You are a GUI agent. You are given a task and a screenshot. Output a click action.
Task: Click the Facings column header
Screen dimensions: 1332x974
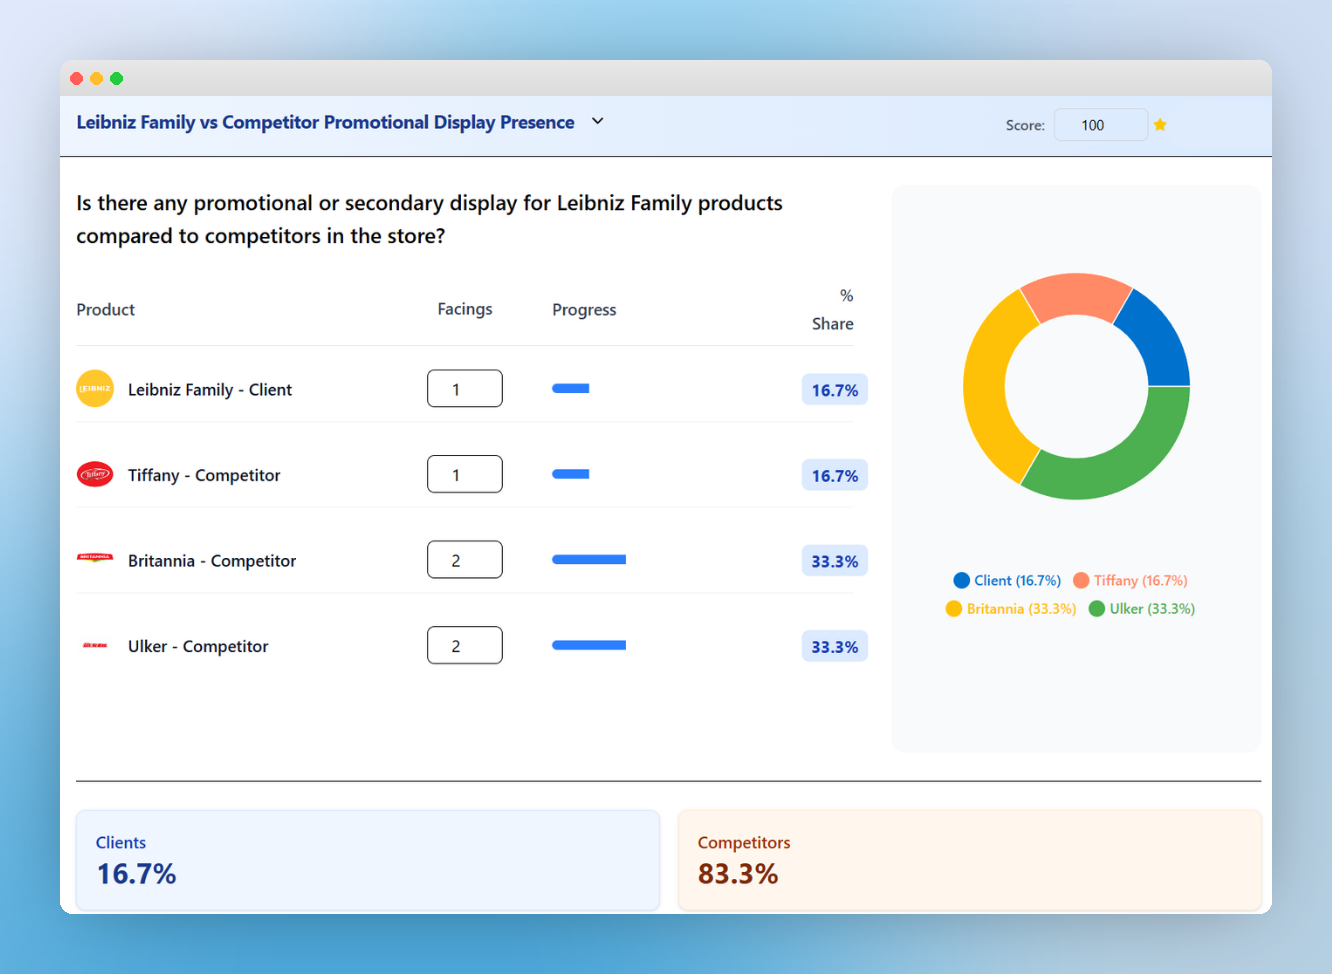click(x=465, y=309)
